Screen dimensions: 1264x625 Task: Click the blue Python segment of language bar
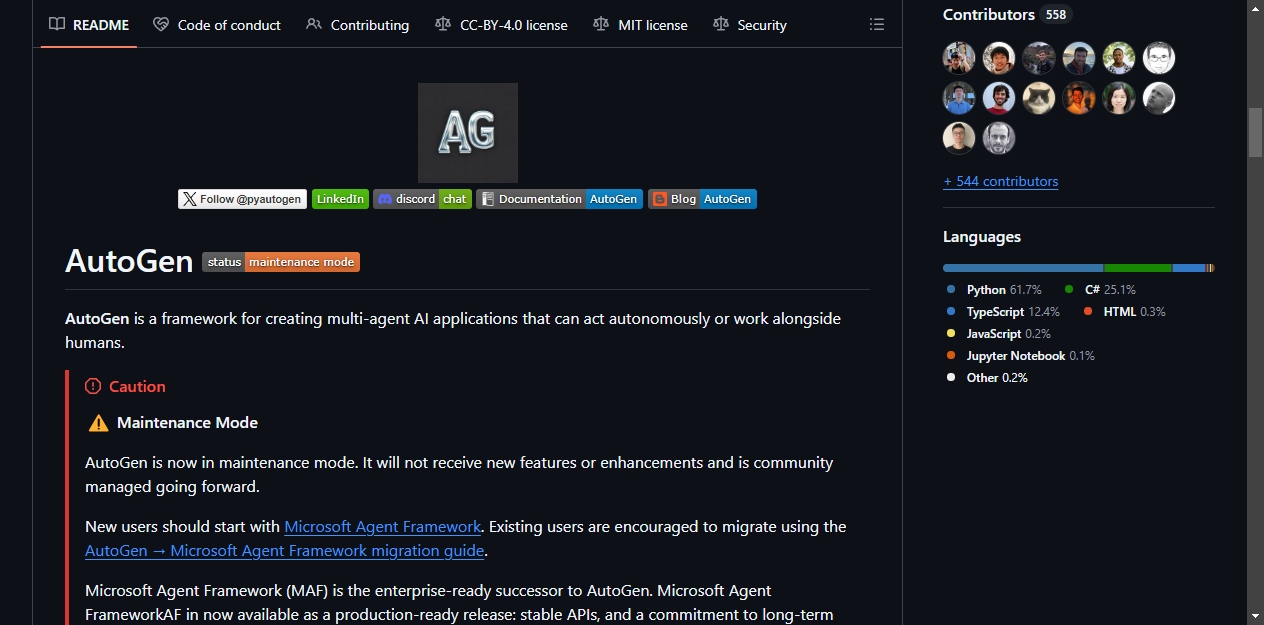coord(1023,268)
